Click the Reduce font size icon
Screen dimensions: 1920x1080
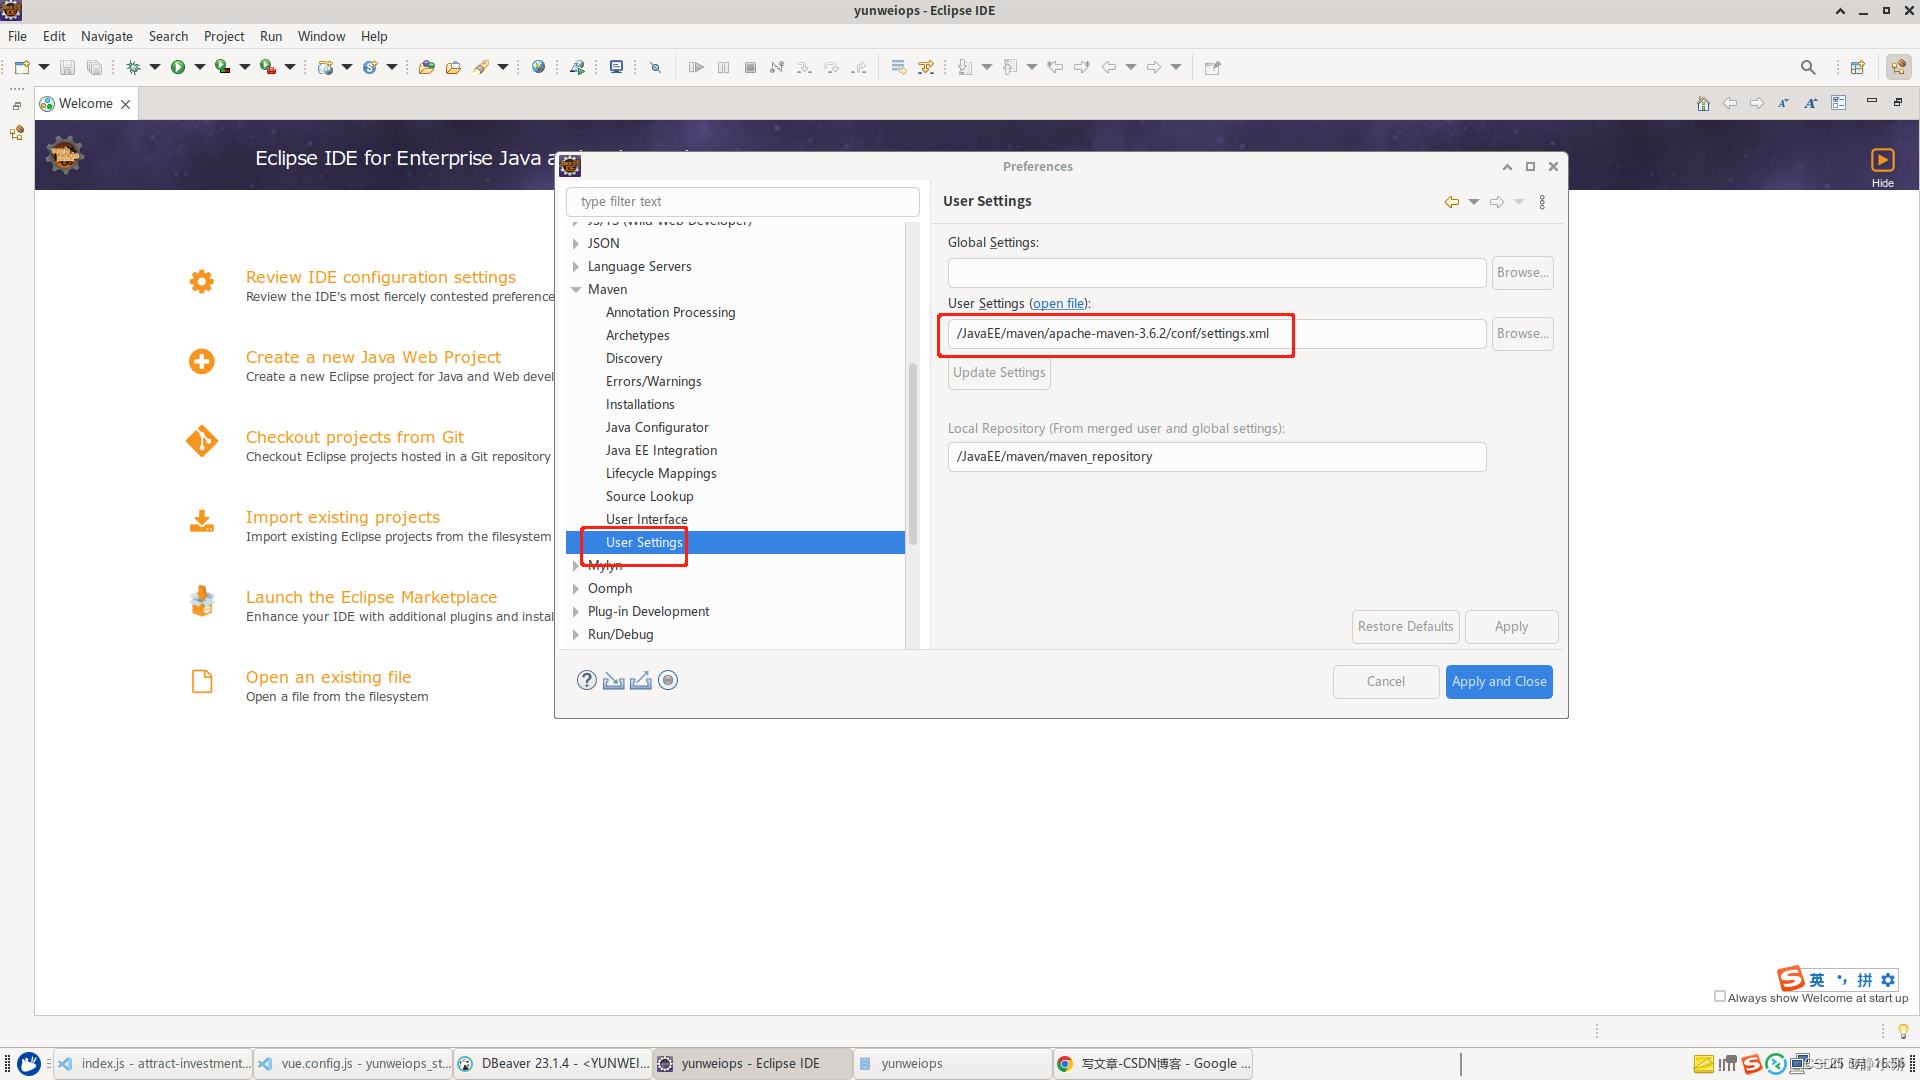point(1783,103)
